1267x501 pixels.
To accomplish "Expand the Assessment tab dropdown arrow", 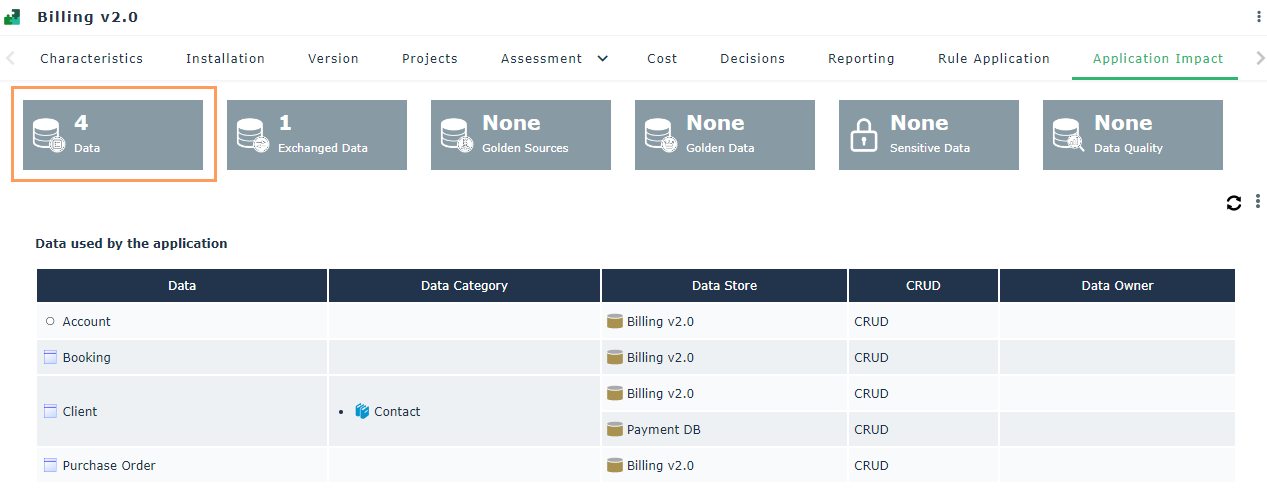I will [603, 58].
